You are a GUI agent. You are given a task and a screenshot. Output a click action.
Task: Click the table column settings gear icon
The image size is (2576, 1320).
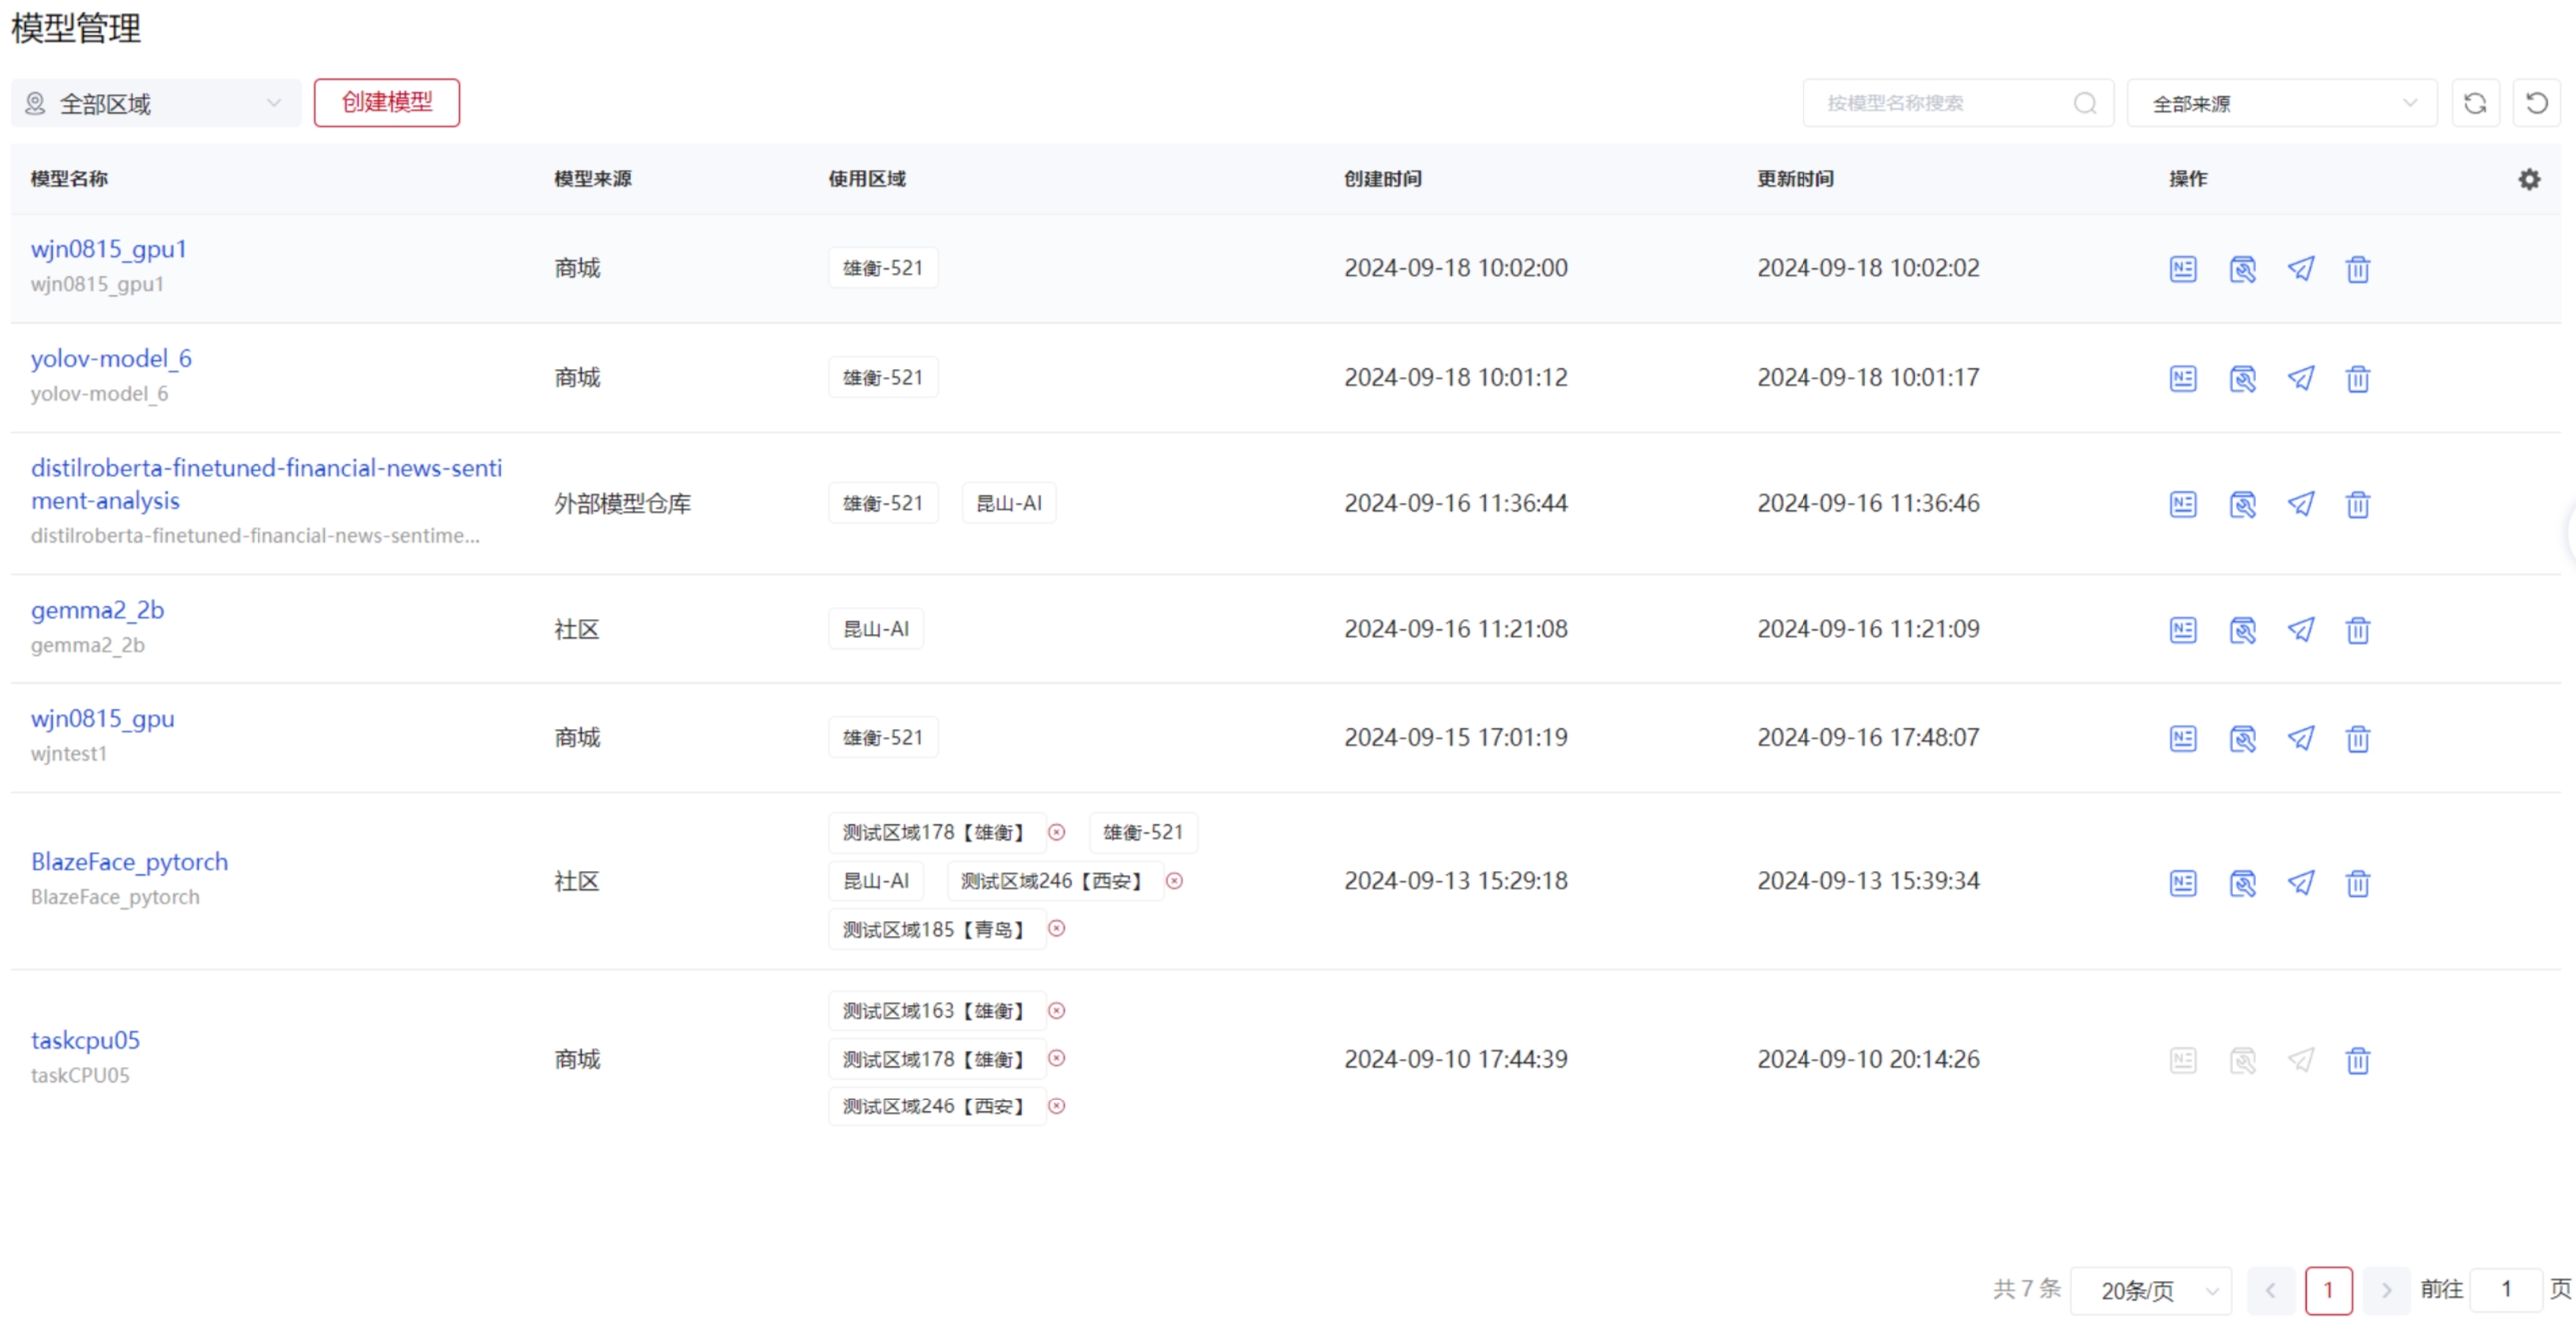tap(2529, 179)
